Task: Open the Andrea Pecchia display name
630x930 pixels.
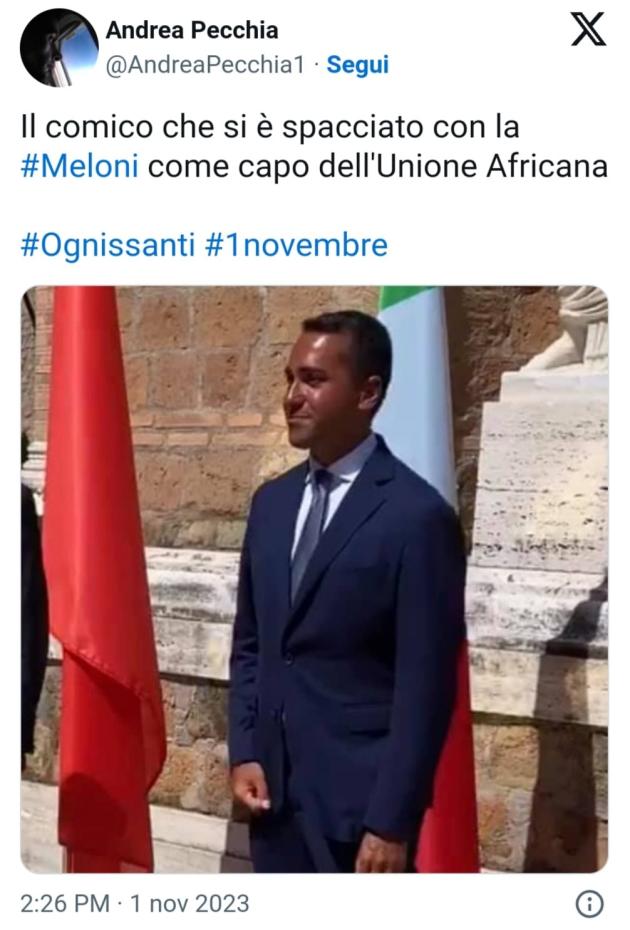Action: 192,30
